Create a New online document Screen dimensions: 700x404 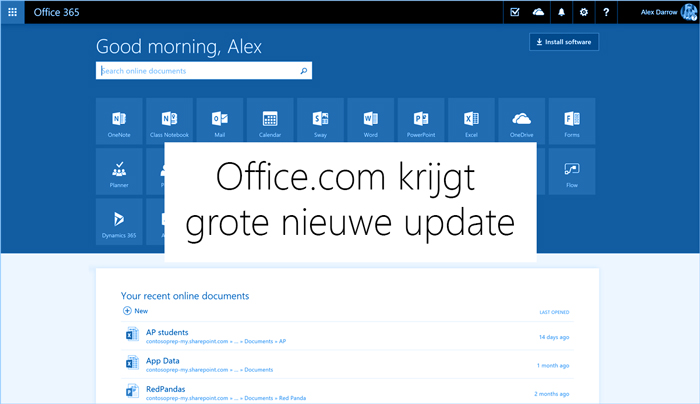pyautogui.click(x=135, y=311)
